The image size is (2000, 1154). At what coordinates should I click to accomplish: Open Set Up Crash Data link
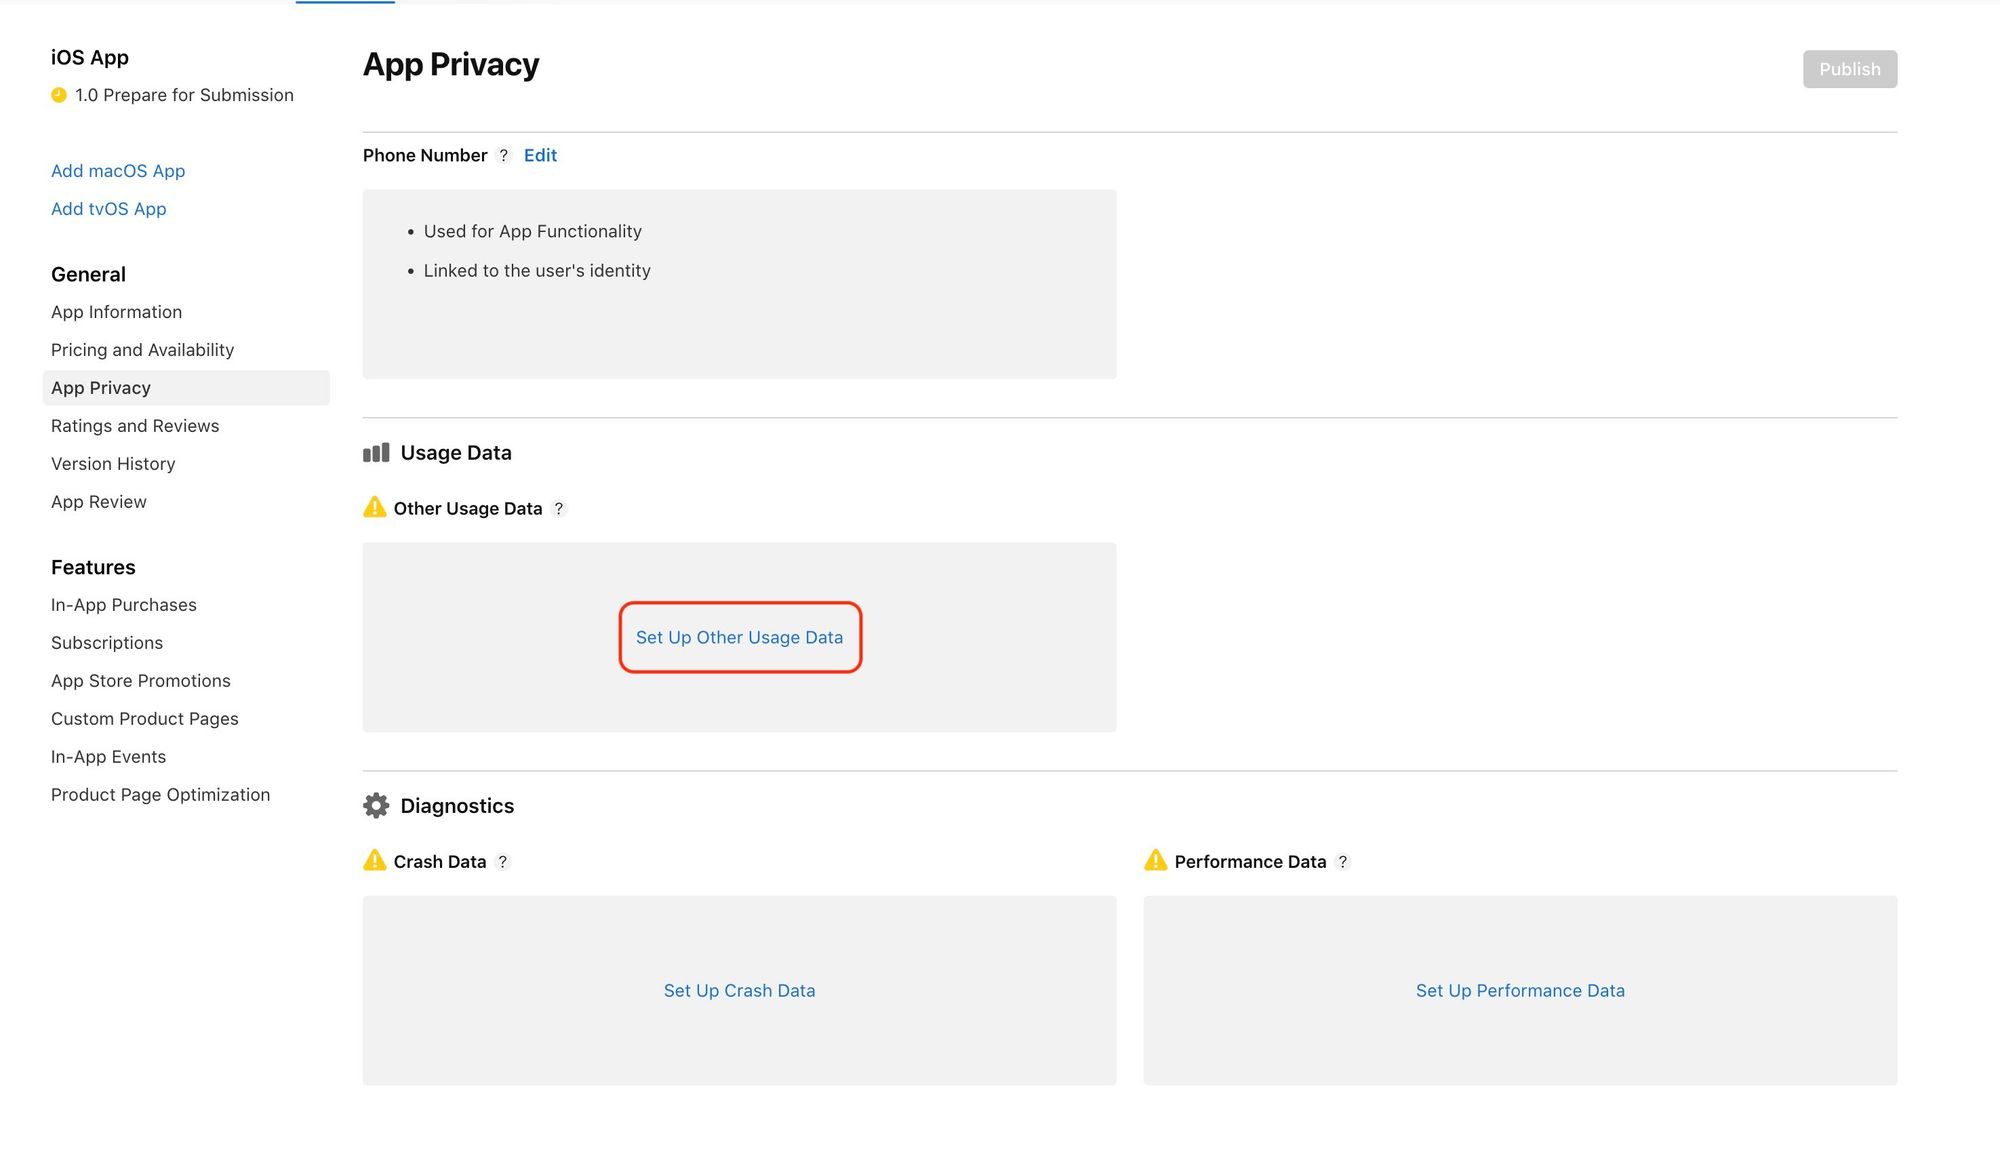[739, 990]
